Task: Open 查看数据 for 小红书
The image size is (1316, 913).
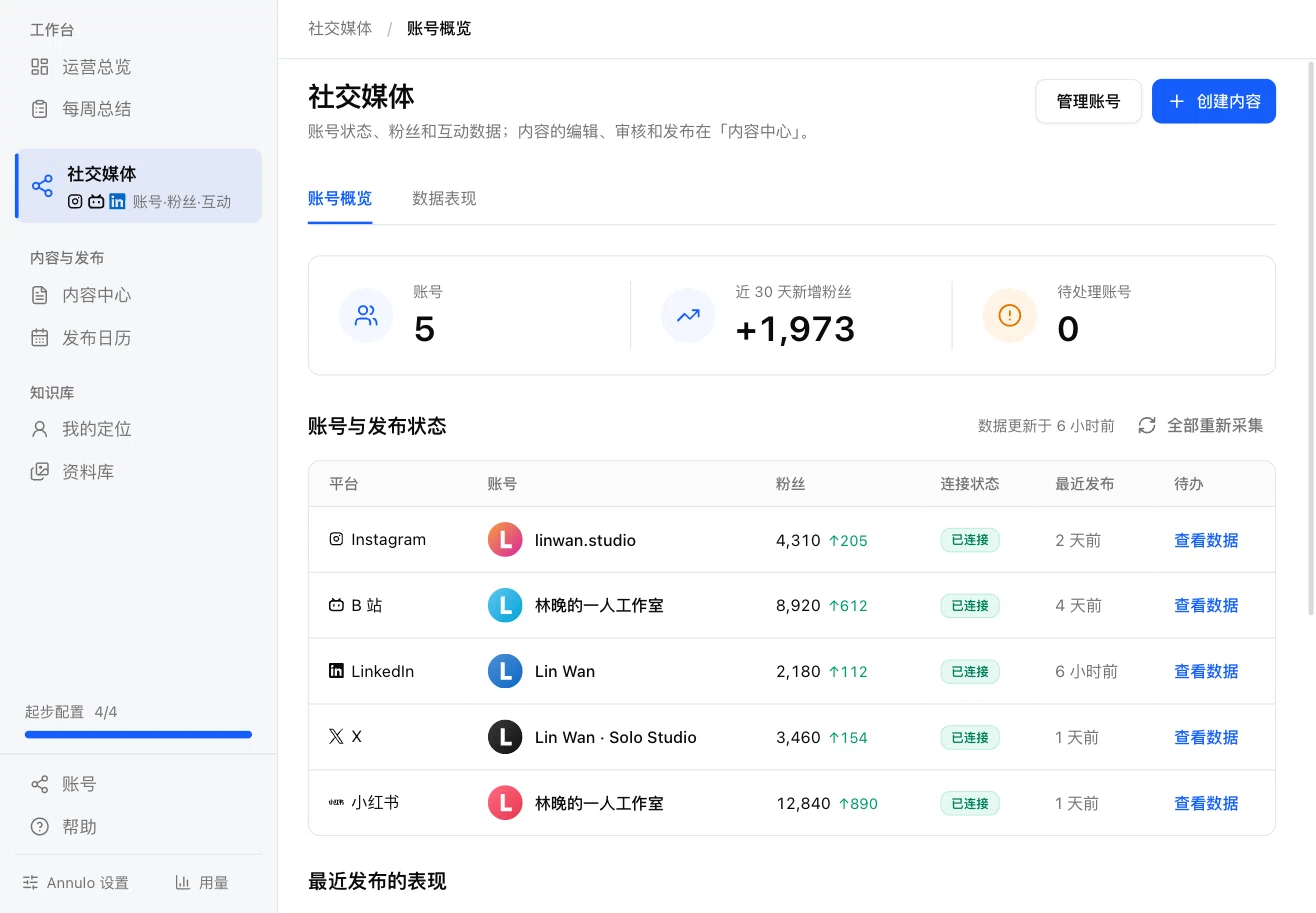Action: tap(1206, 803)
